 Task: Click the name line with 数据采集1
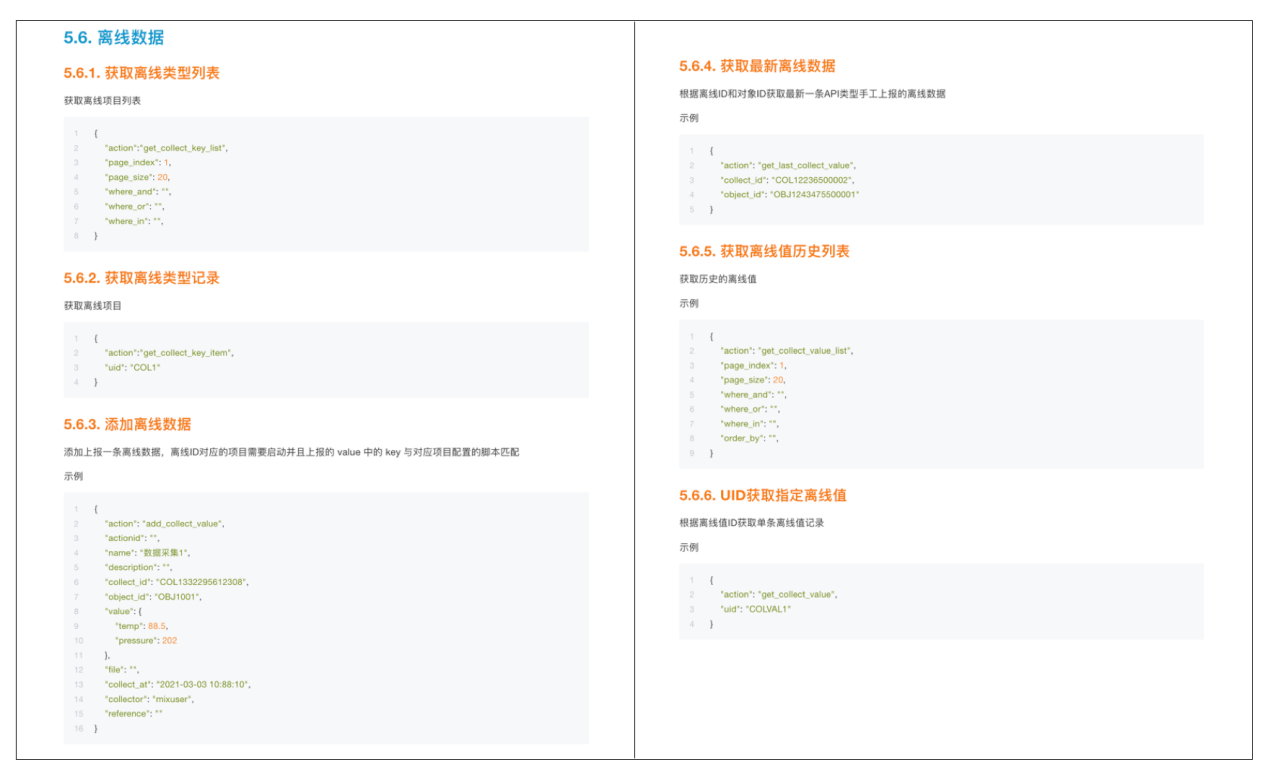[147, 552]
